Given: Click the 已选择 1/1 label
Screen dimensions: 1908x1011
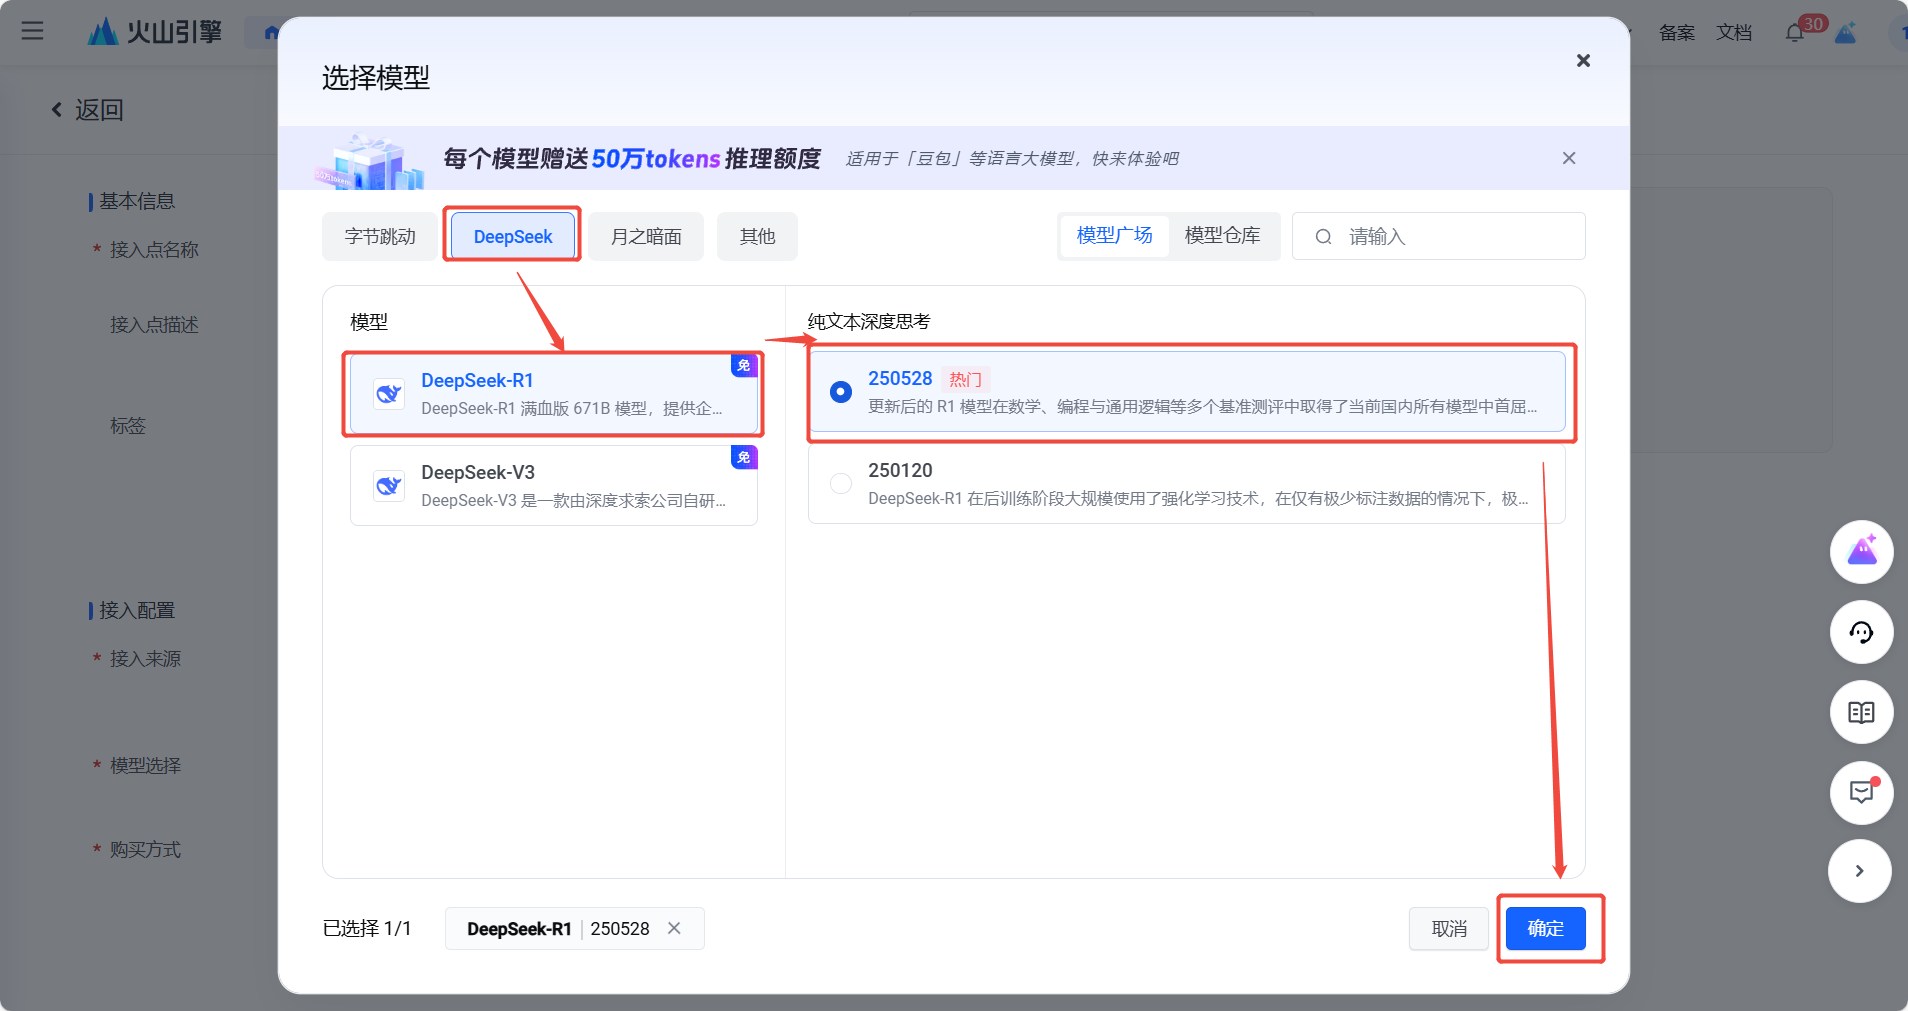Looking at the screenshot, I should [x=367, y=929].
